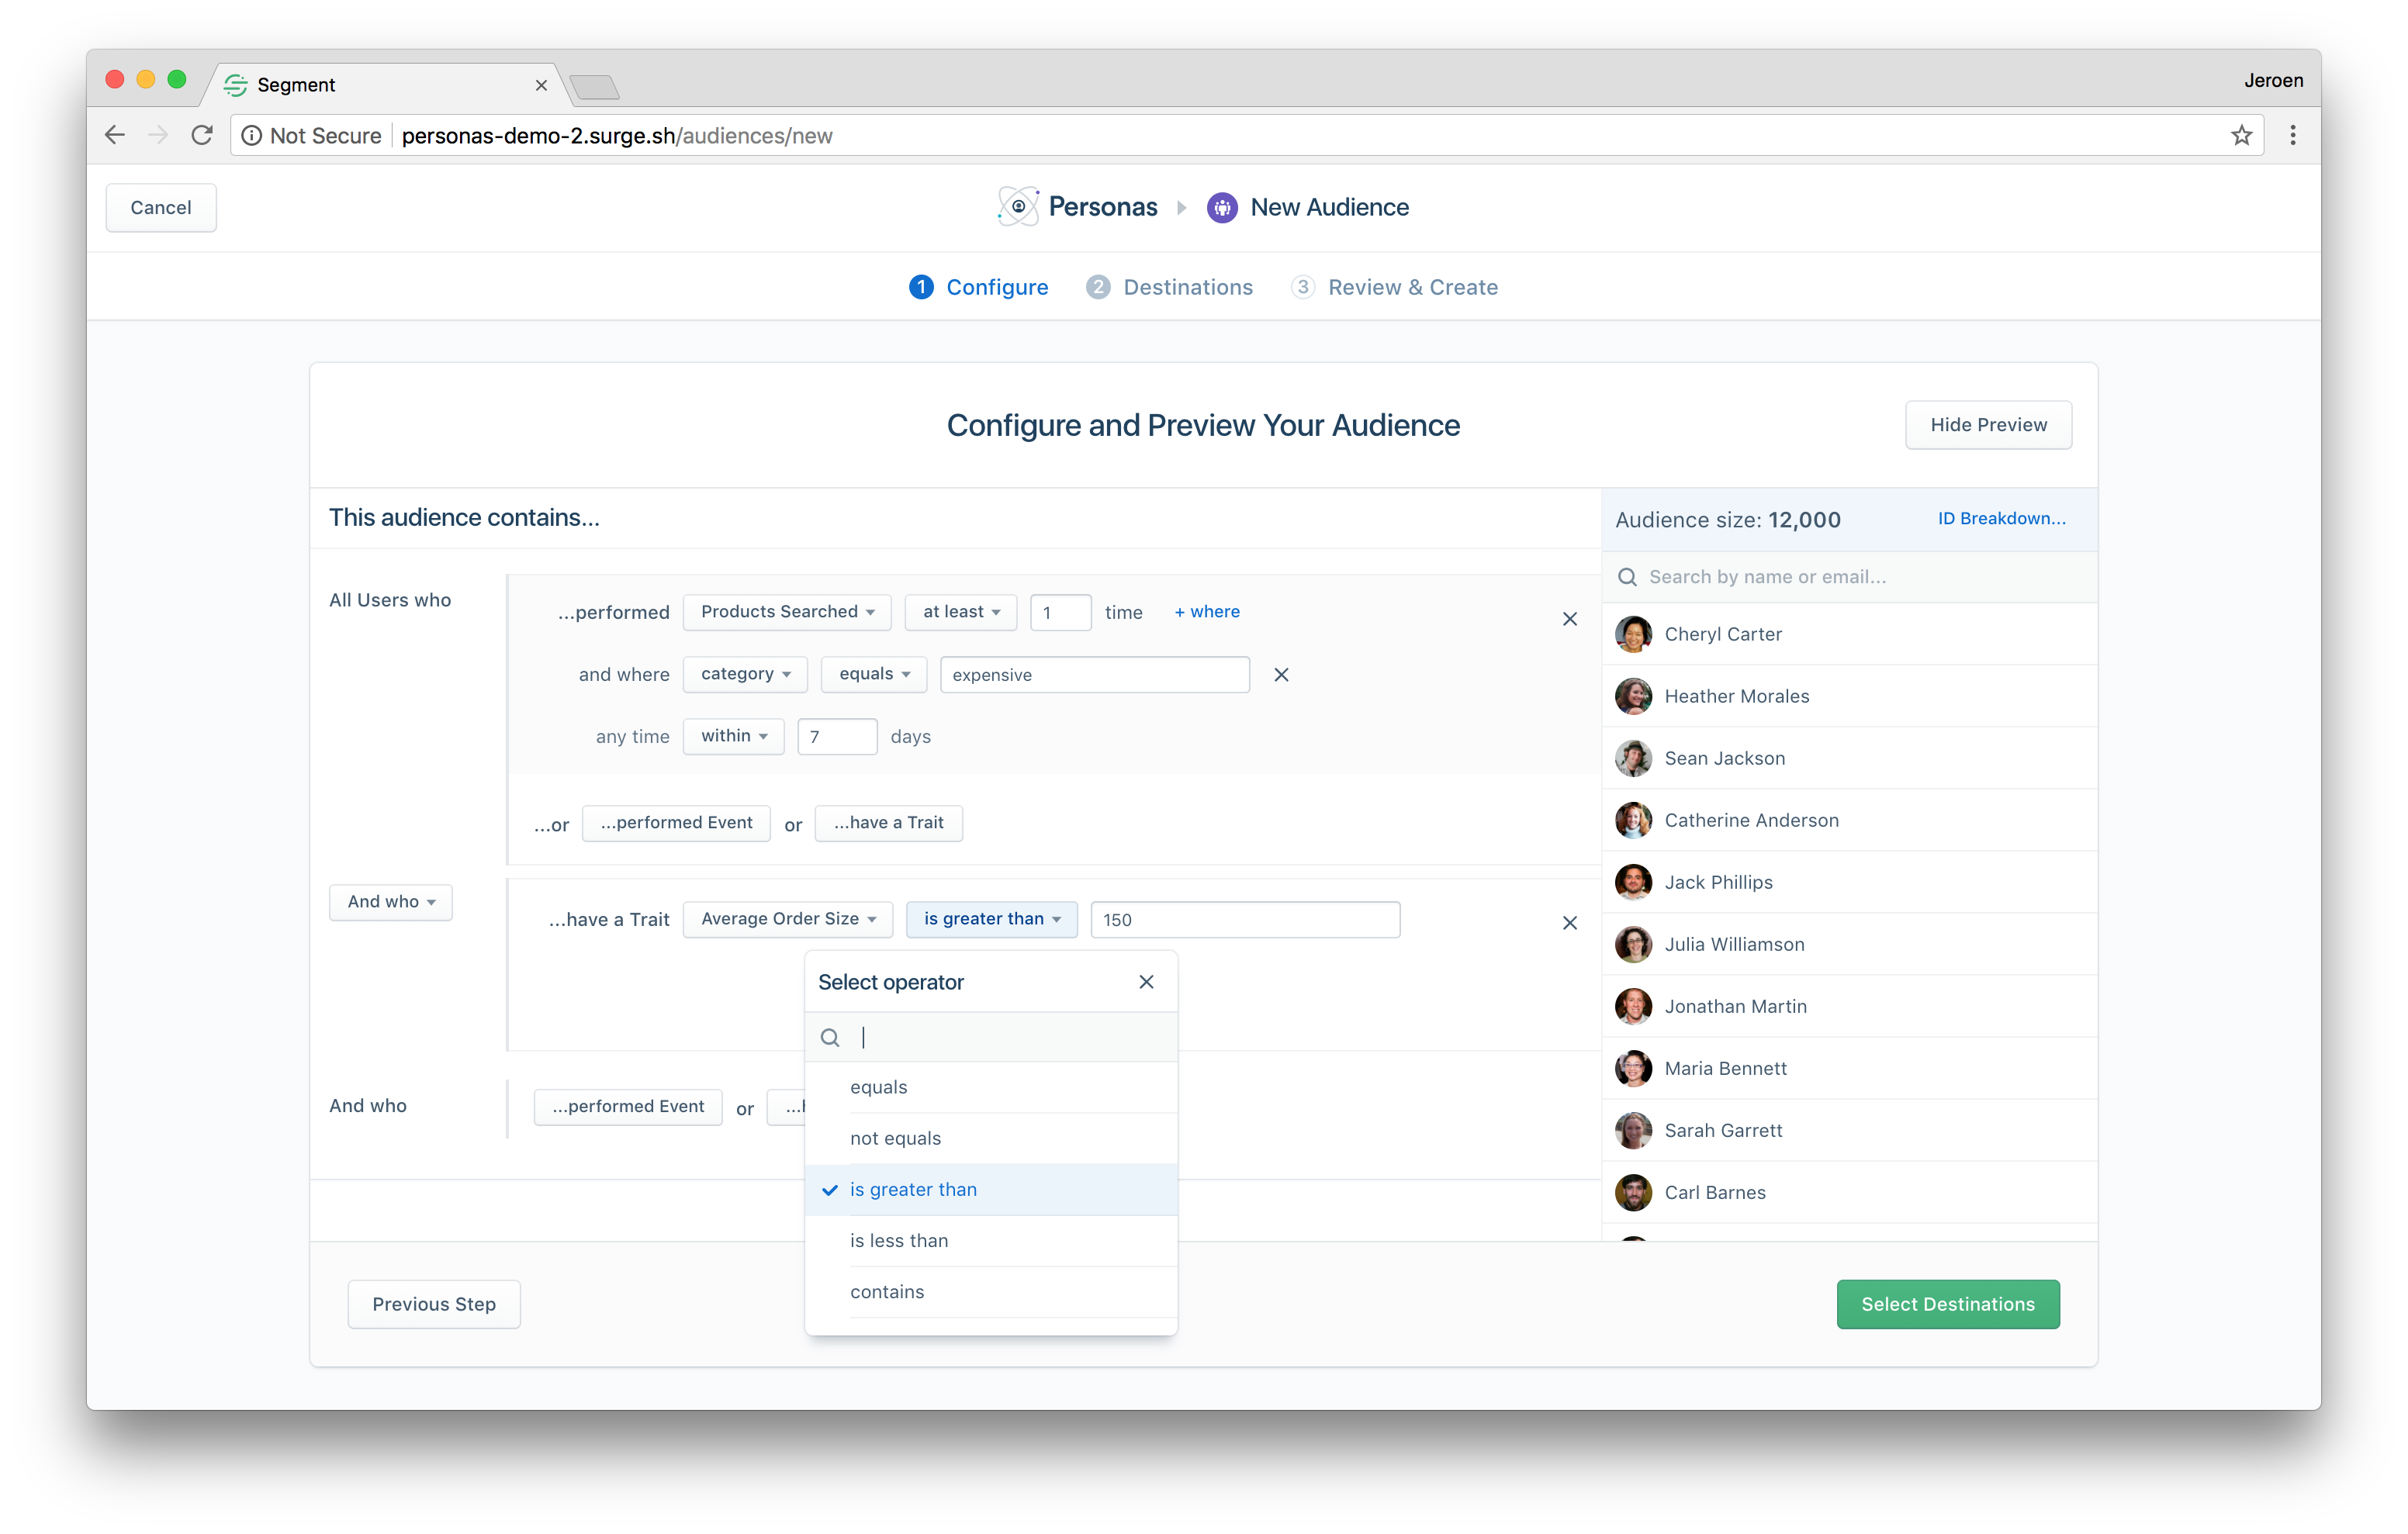Viewport: 2408px width, 1534px height.
Task: Open the ID Breakdown link
Action: 2001,518
